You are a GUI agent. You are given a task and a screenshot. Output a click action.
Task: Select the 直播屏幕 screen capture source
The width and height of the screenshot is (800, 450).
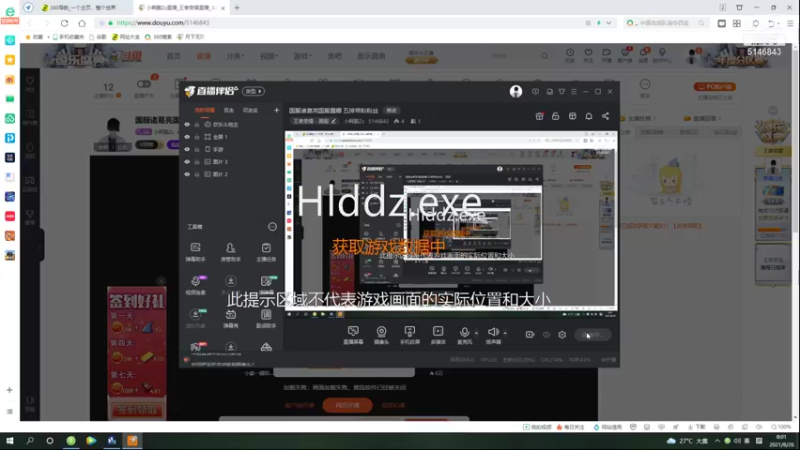[x=353, y=335]
